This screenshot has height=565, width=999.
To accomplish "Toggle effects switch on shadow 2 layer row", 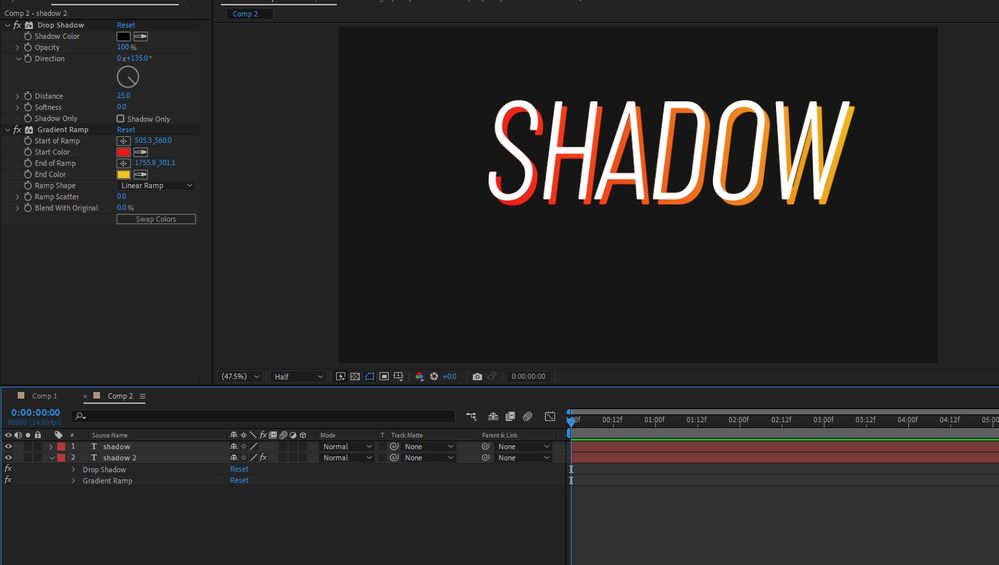I will 263,458.
